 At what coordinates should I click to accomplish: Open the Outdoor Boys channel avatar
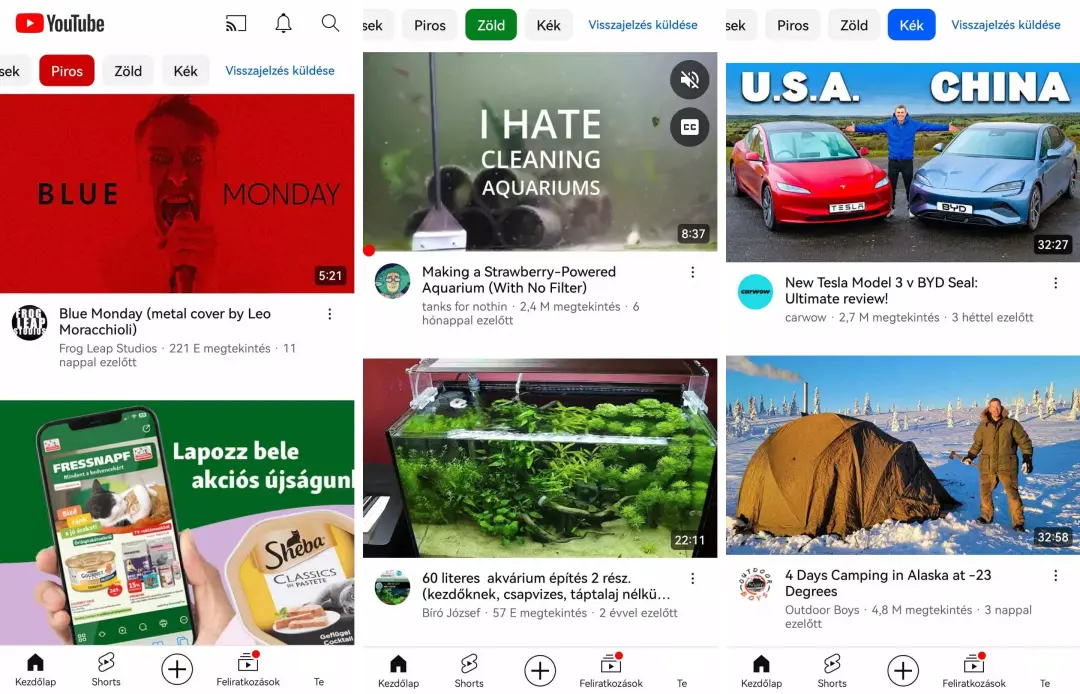(756, 585)
